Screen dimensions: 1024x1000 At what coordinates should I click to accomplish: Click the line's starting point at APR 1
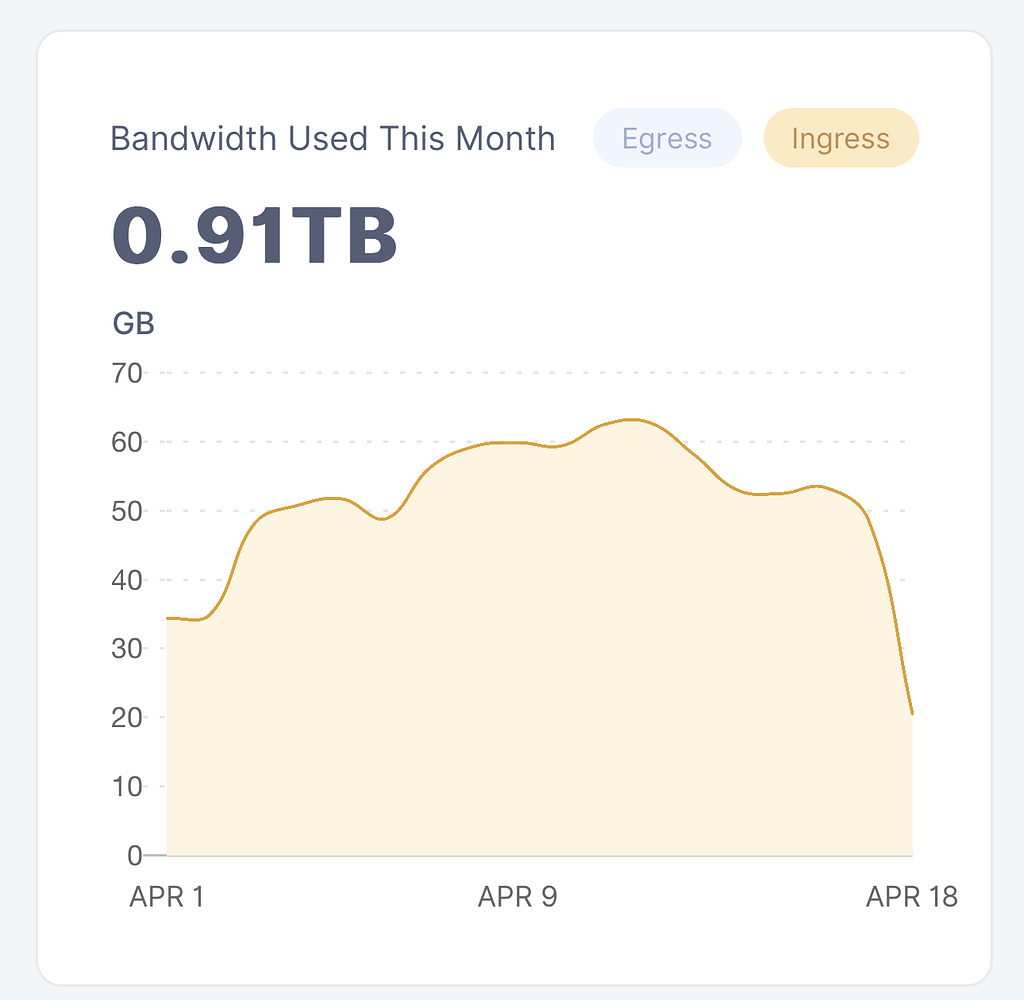click(168, 618)
